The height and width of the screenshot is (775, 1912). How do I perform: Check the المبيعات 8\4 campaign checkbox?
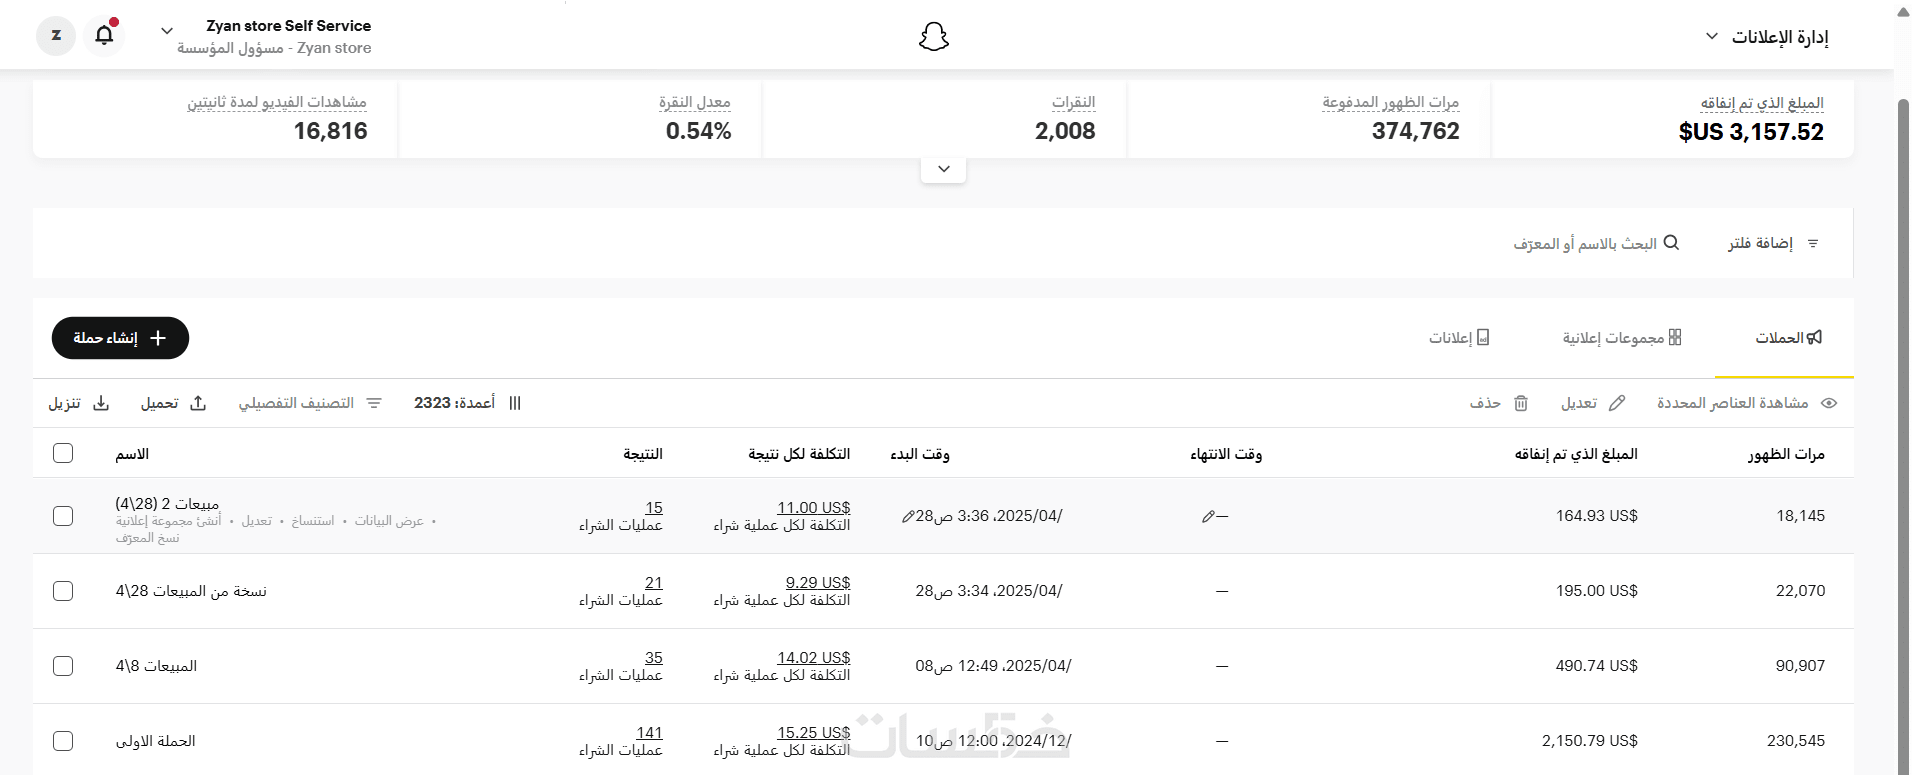tap(63, 666)
